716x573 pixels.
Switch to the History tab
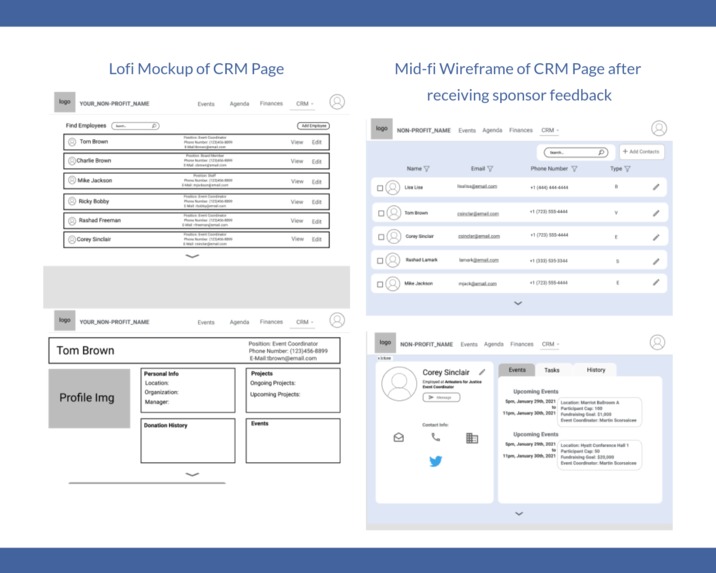click(595, 370)
